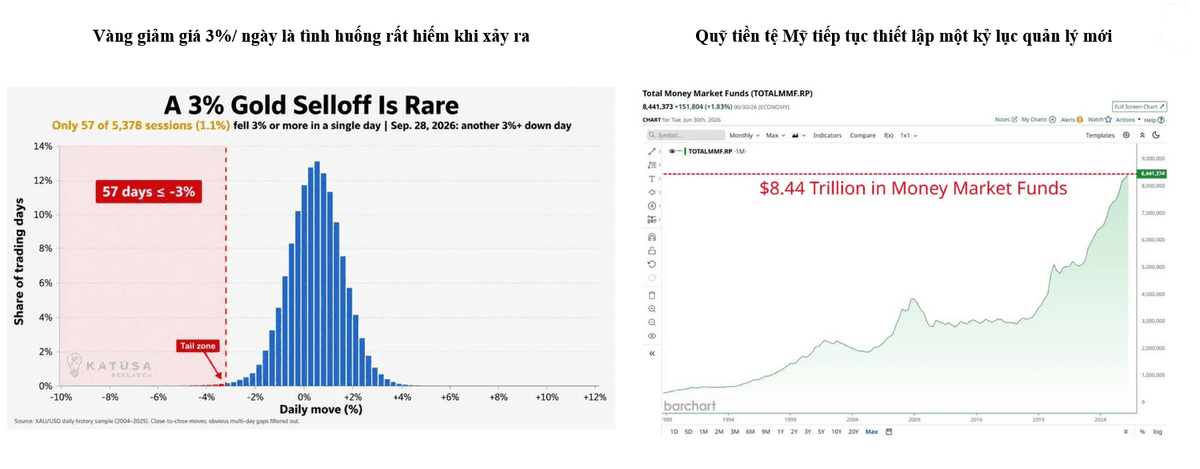
Task: Enable the magnet snap tool
Action: [x=652, y=237]
